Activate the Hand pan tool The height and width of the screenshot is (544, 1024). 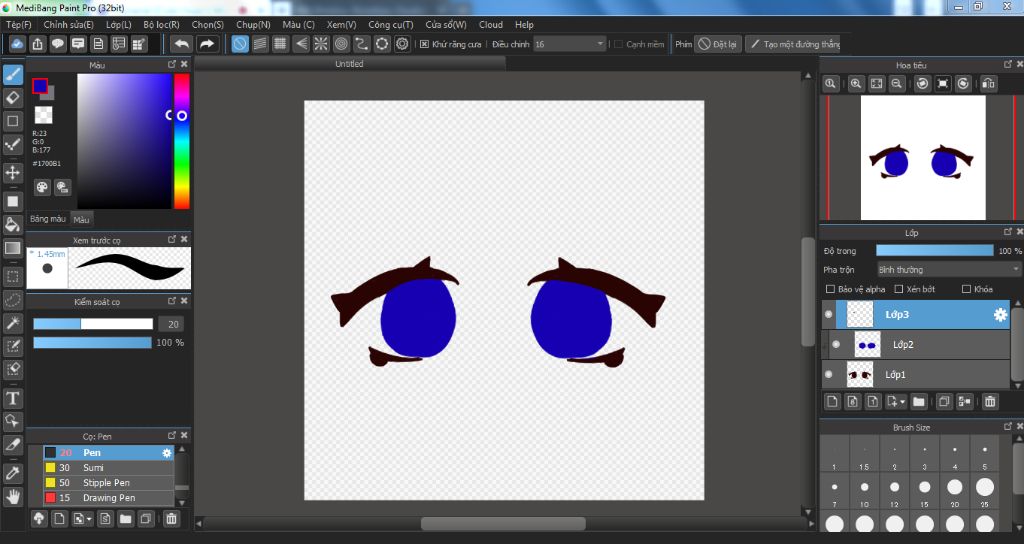(x=13, y=496)
